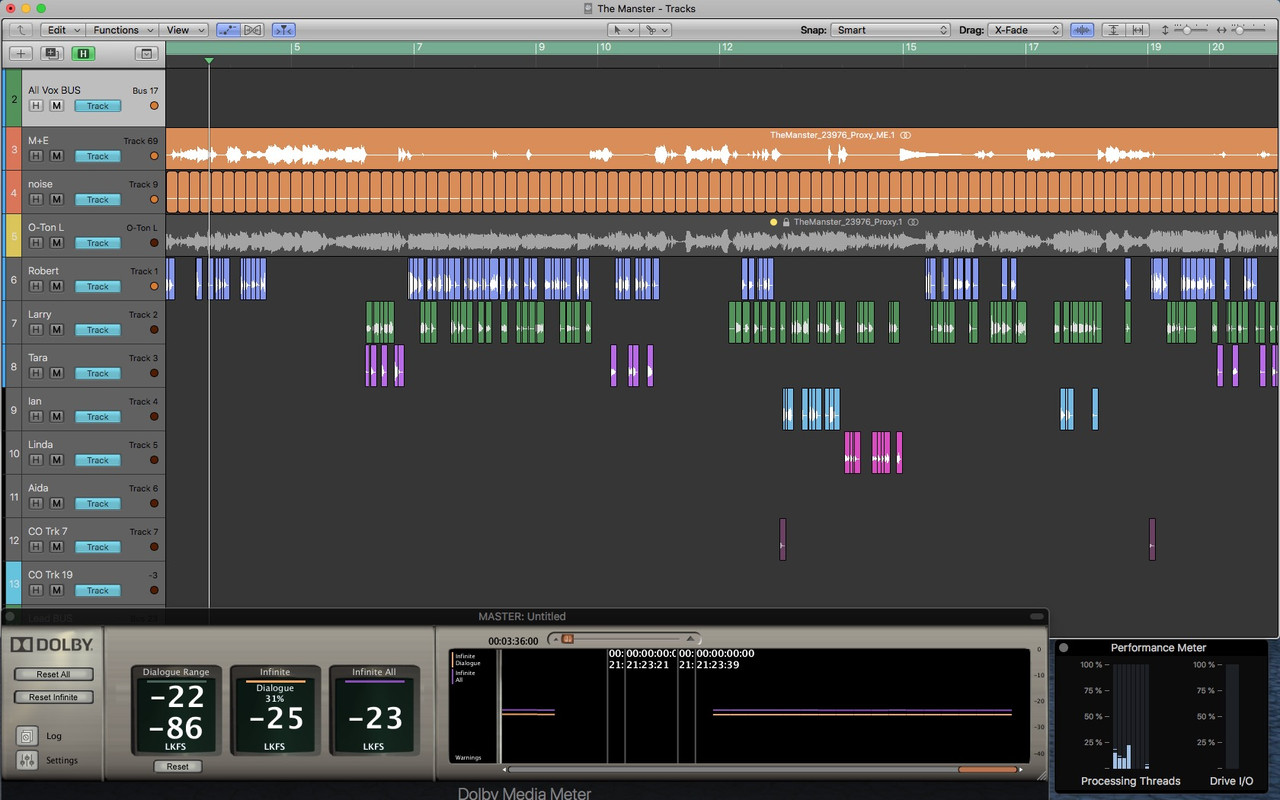Click the lock icon on TheManster_23976_Proxy.1 region

(786, 222)
